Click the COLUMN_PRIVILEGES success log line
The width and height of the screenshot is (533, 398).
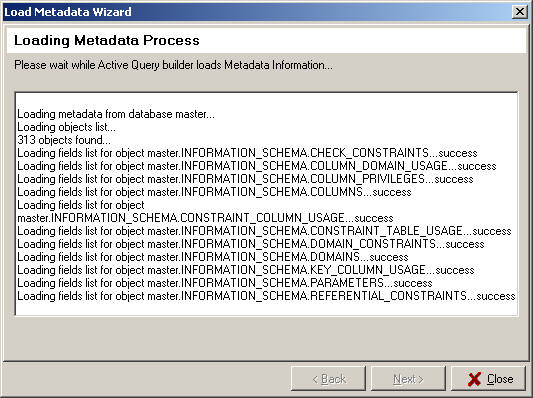(245, 179)
